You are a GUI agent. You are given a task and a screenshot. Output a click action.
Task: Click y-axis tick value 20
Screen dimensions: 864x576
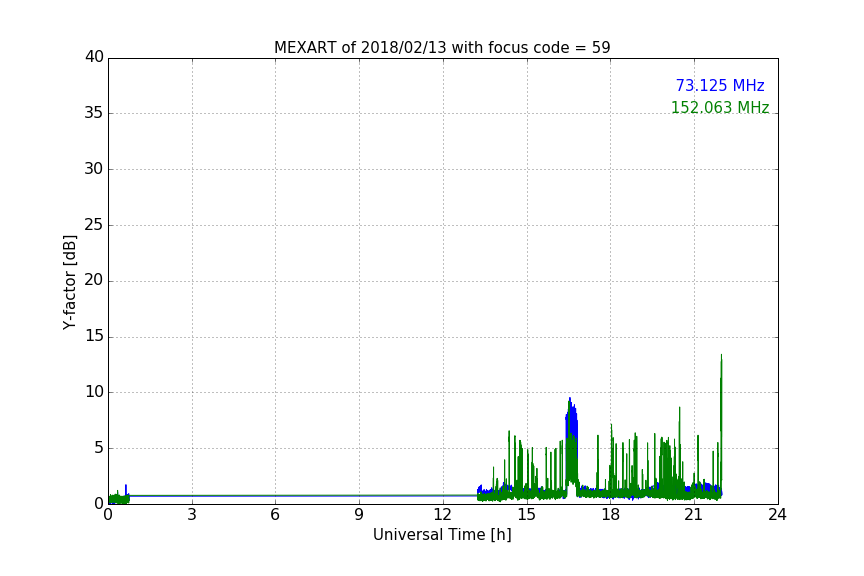point(94,281)
